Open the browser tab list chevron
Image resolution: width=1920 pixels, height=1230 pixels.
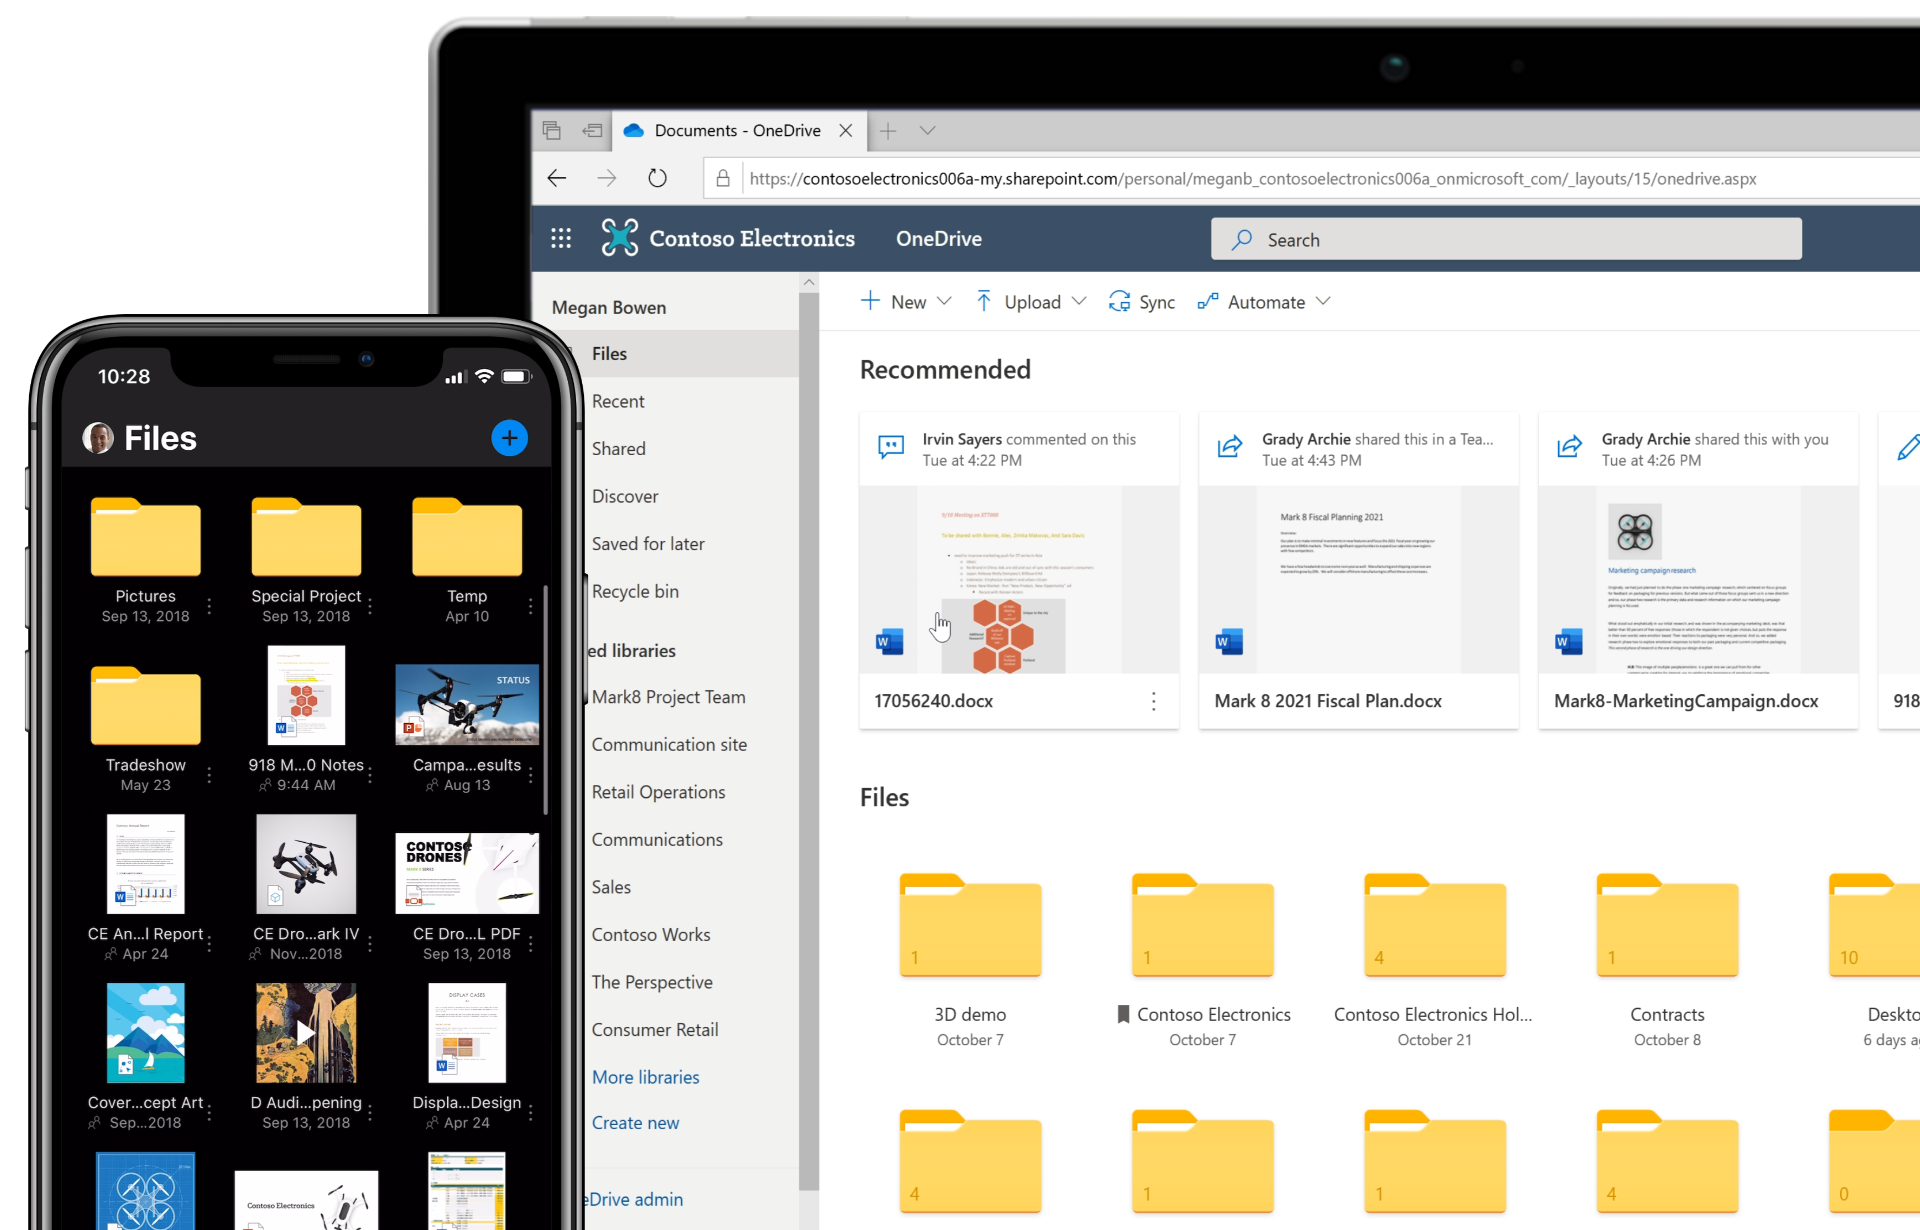pyautogui.click(x=927, y=131)
